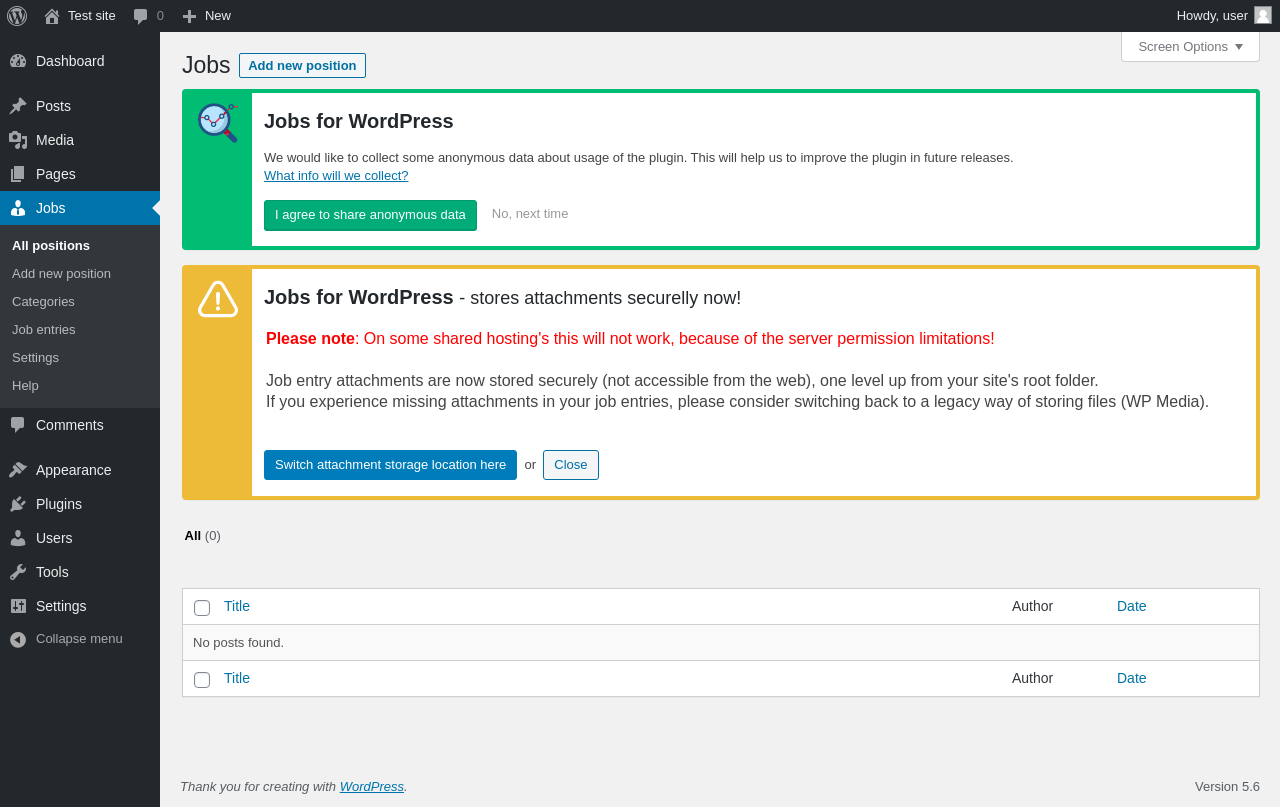1280x807 pixels.
Task: Close the attachment storage notice
Action: point(571,465)
